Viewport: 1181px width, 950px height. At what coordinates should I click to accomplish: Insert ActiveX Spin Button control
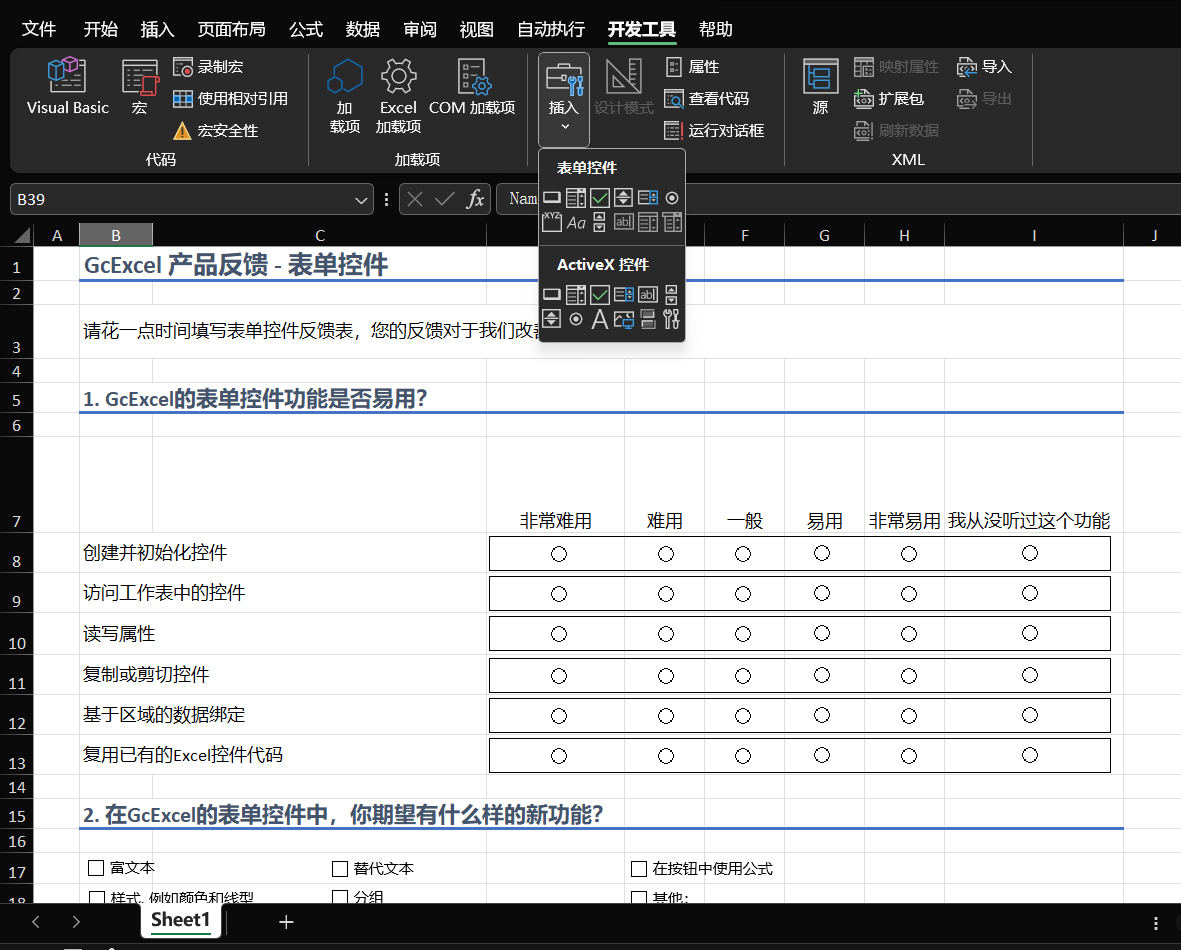[551, 319]
